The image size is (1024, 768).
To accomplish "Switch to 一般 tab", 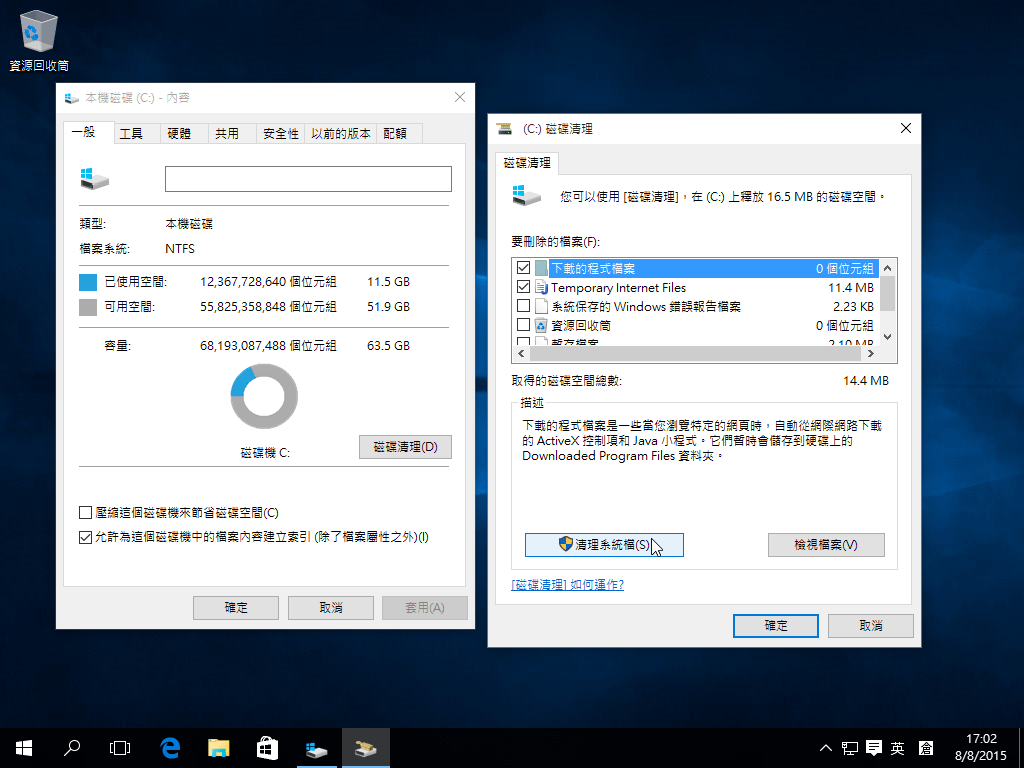I will pos(88,132).
